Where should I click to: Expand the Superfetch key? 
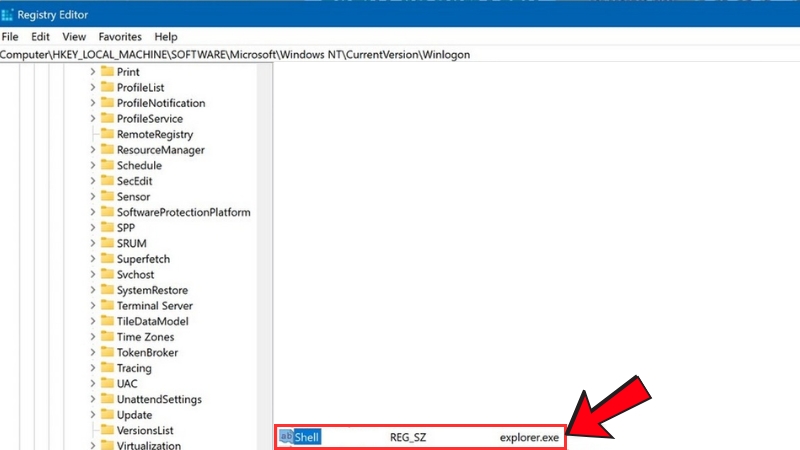coord(92,259)
